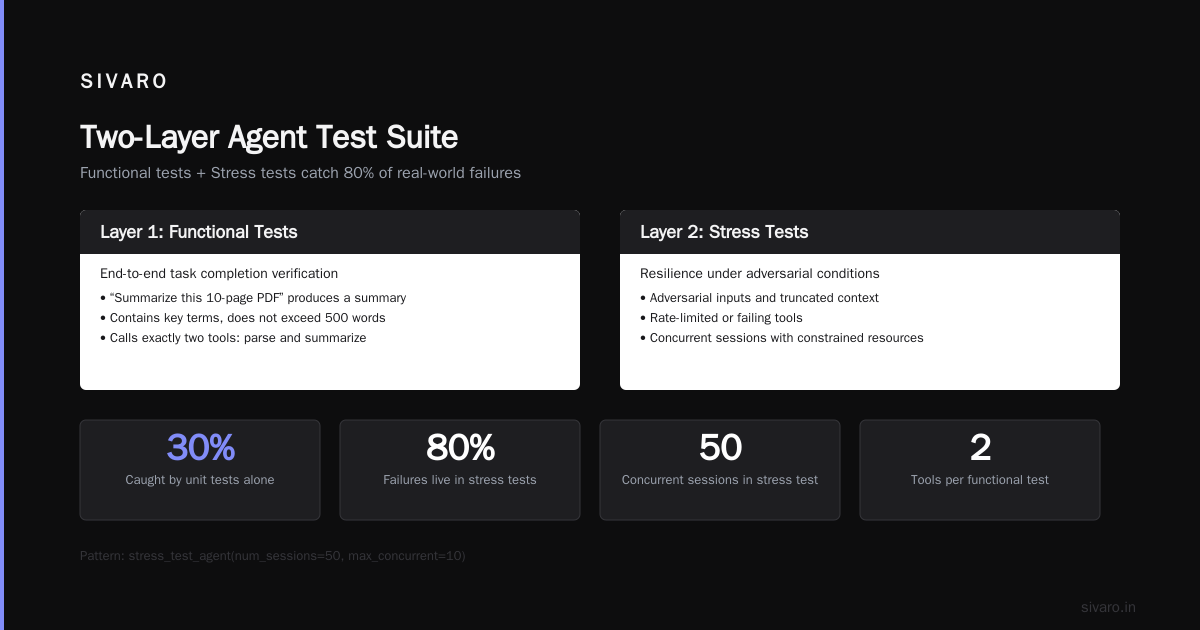This screenshot has width=1200, height=630.
Task: Click the 50 concurrent sessions stat card
Action: 720,470
